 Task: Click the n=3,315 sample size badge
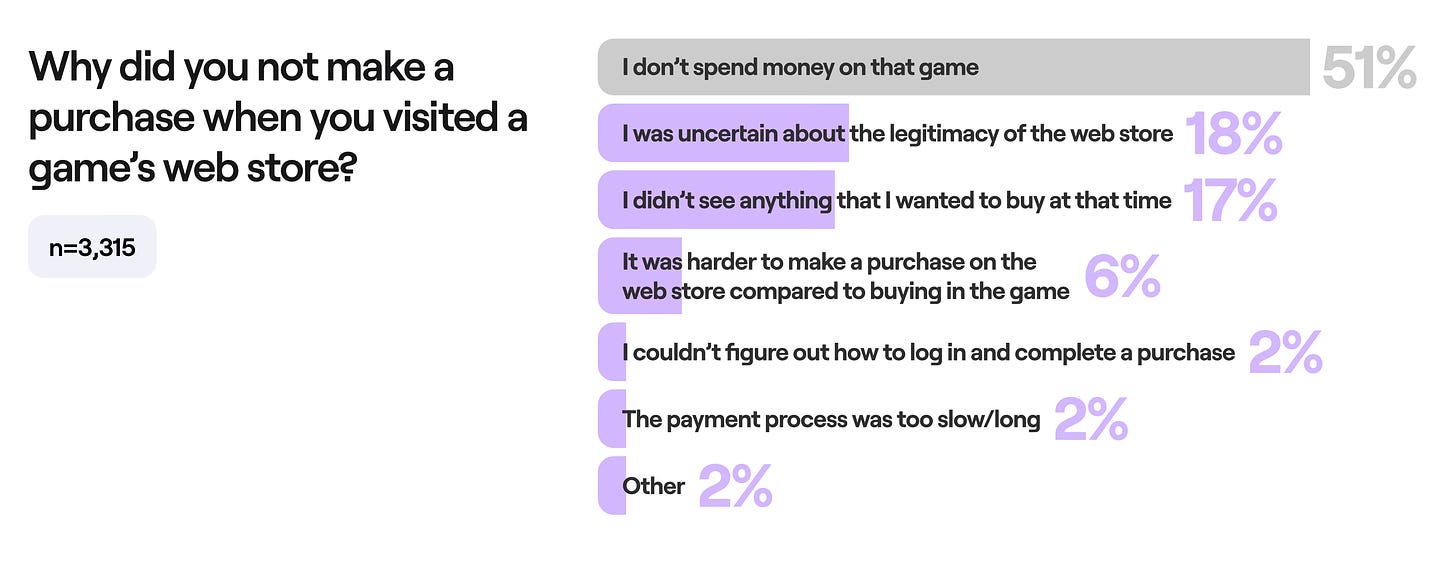(92, 247)
